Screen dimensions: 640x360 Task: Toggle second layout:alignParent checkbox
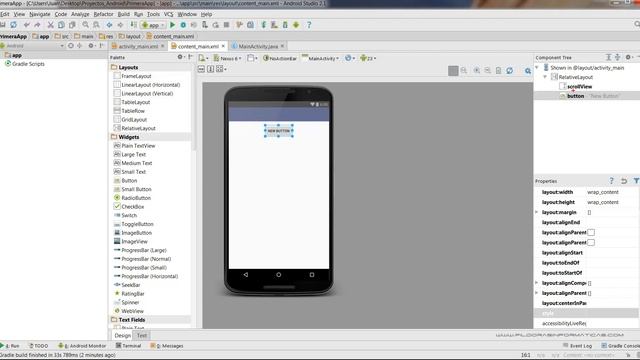(x=591, y=242)
